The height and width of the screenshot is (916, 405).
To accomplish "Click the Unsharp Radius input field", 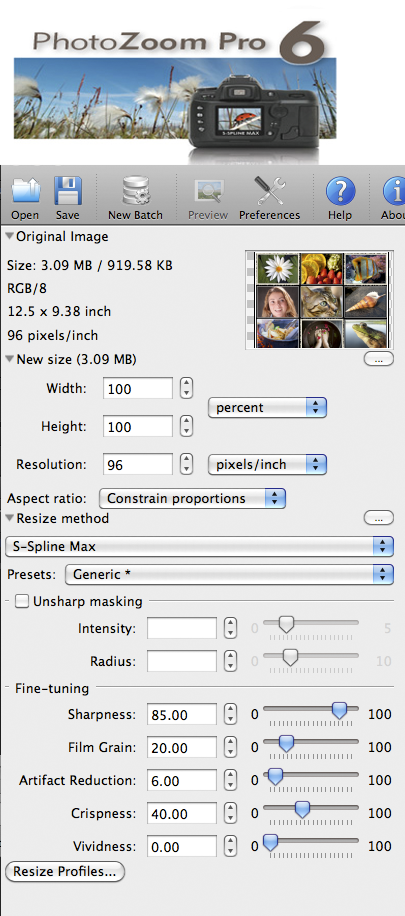I will [x=182, y=661].
